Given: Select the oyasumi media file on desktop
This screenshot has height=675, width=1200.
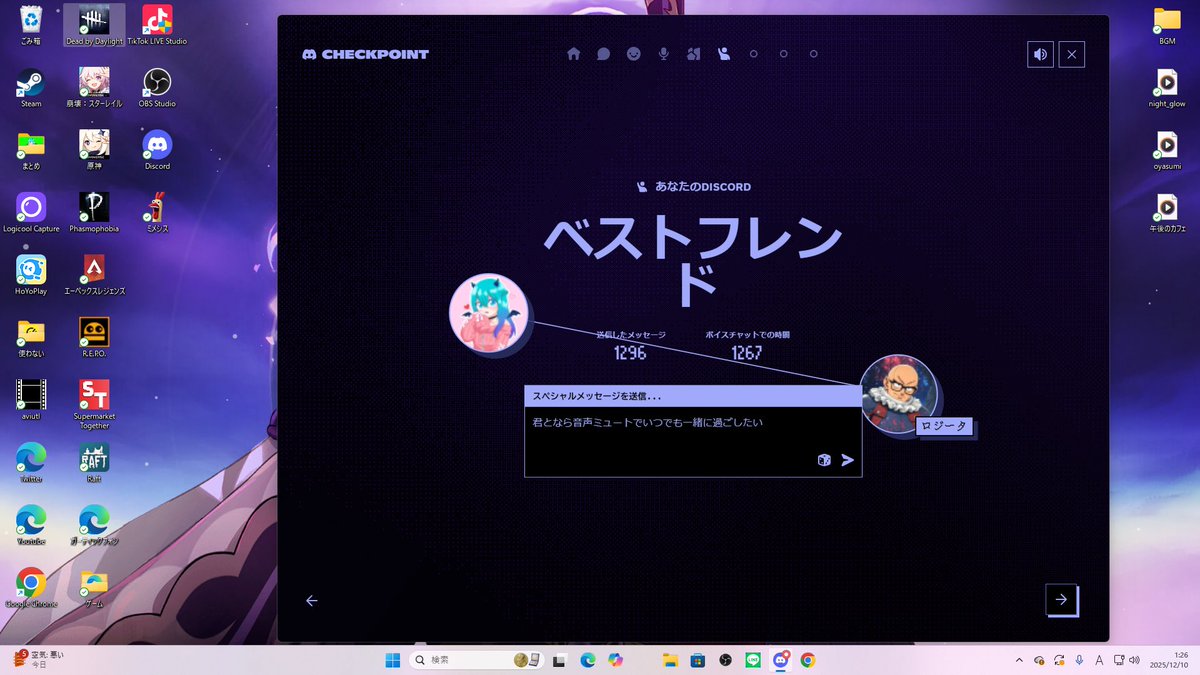Looking at the screenshot, I should (1167, 151).
